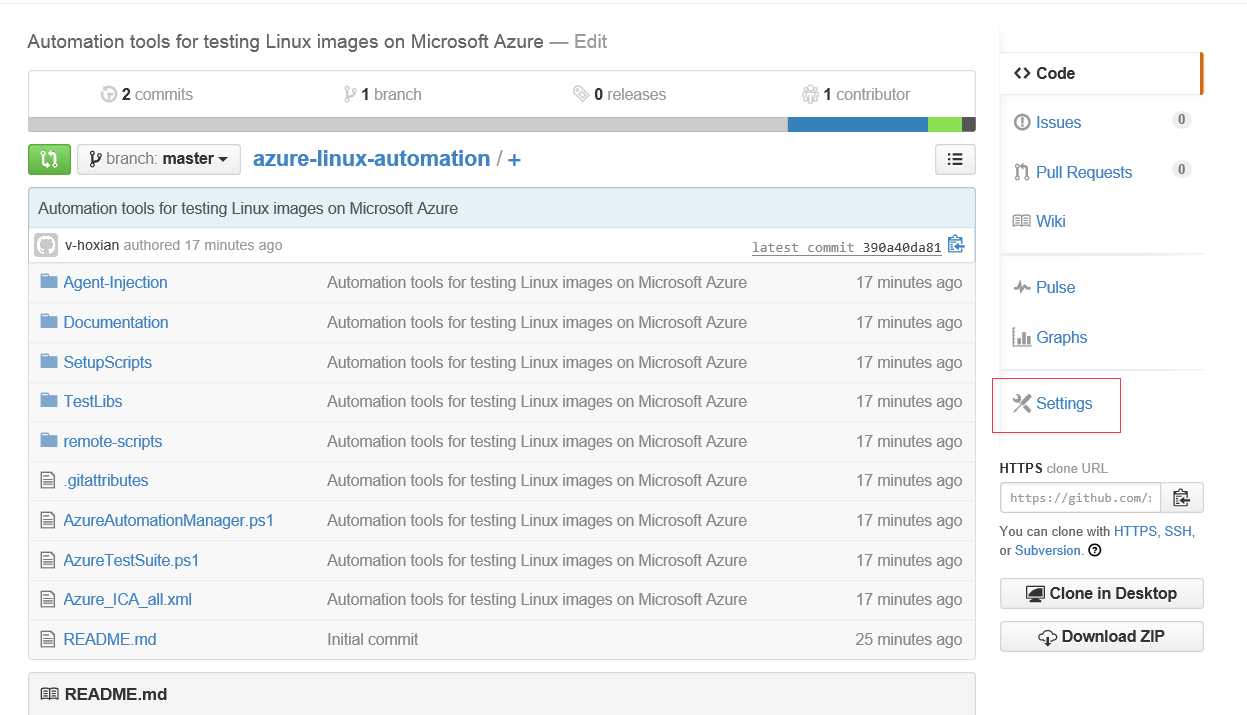Click the Download ZIP button

point(1101,636)
